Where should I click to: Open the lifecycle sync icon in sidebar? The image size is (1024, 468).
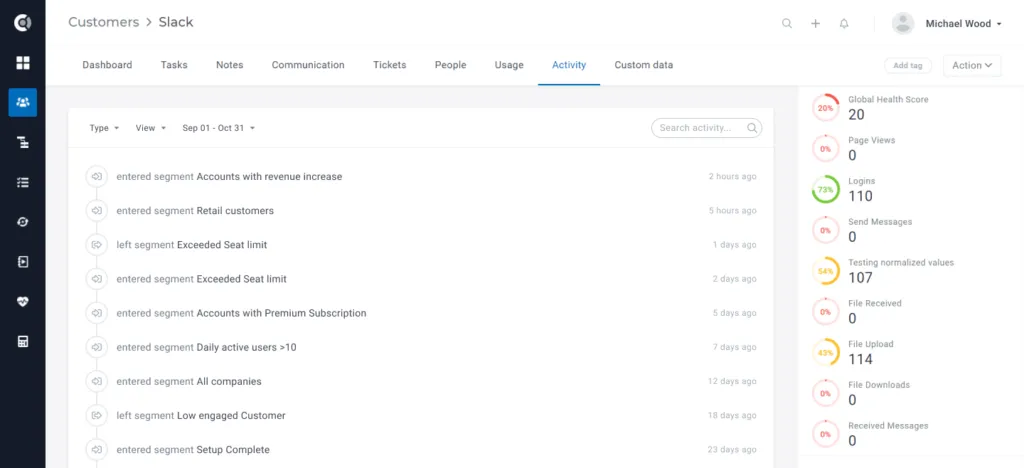click(x=23, y=222)
